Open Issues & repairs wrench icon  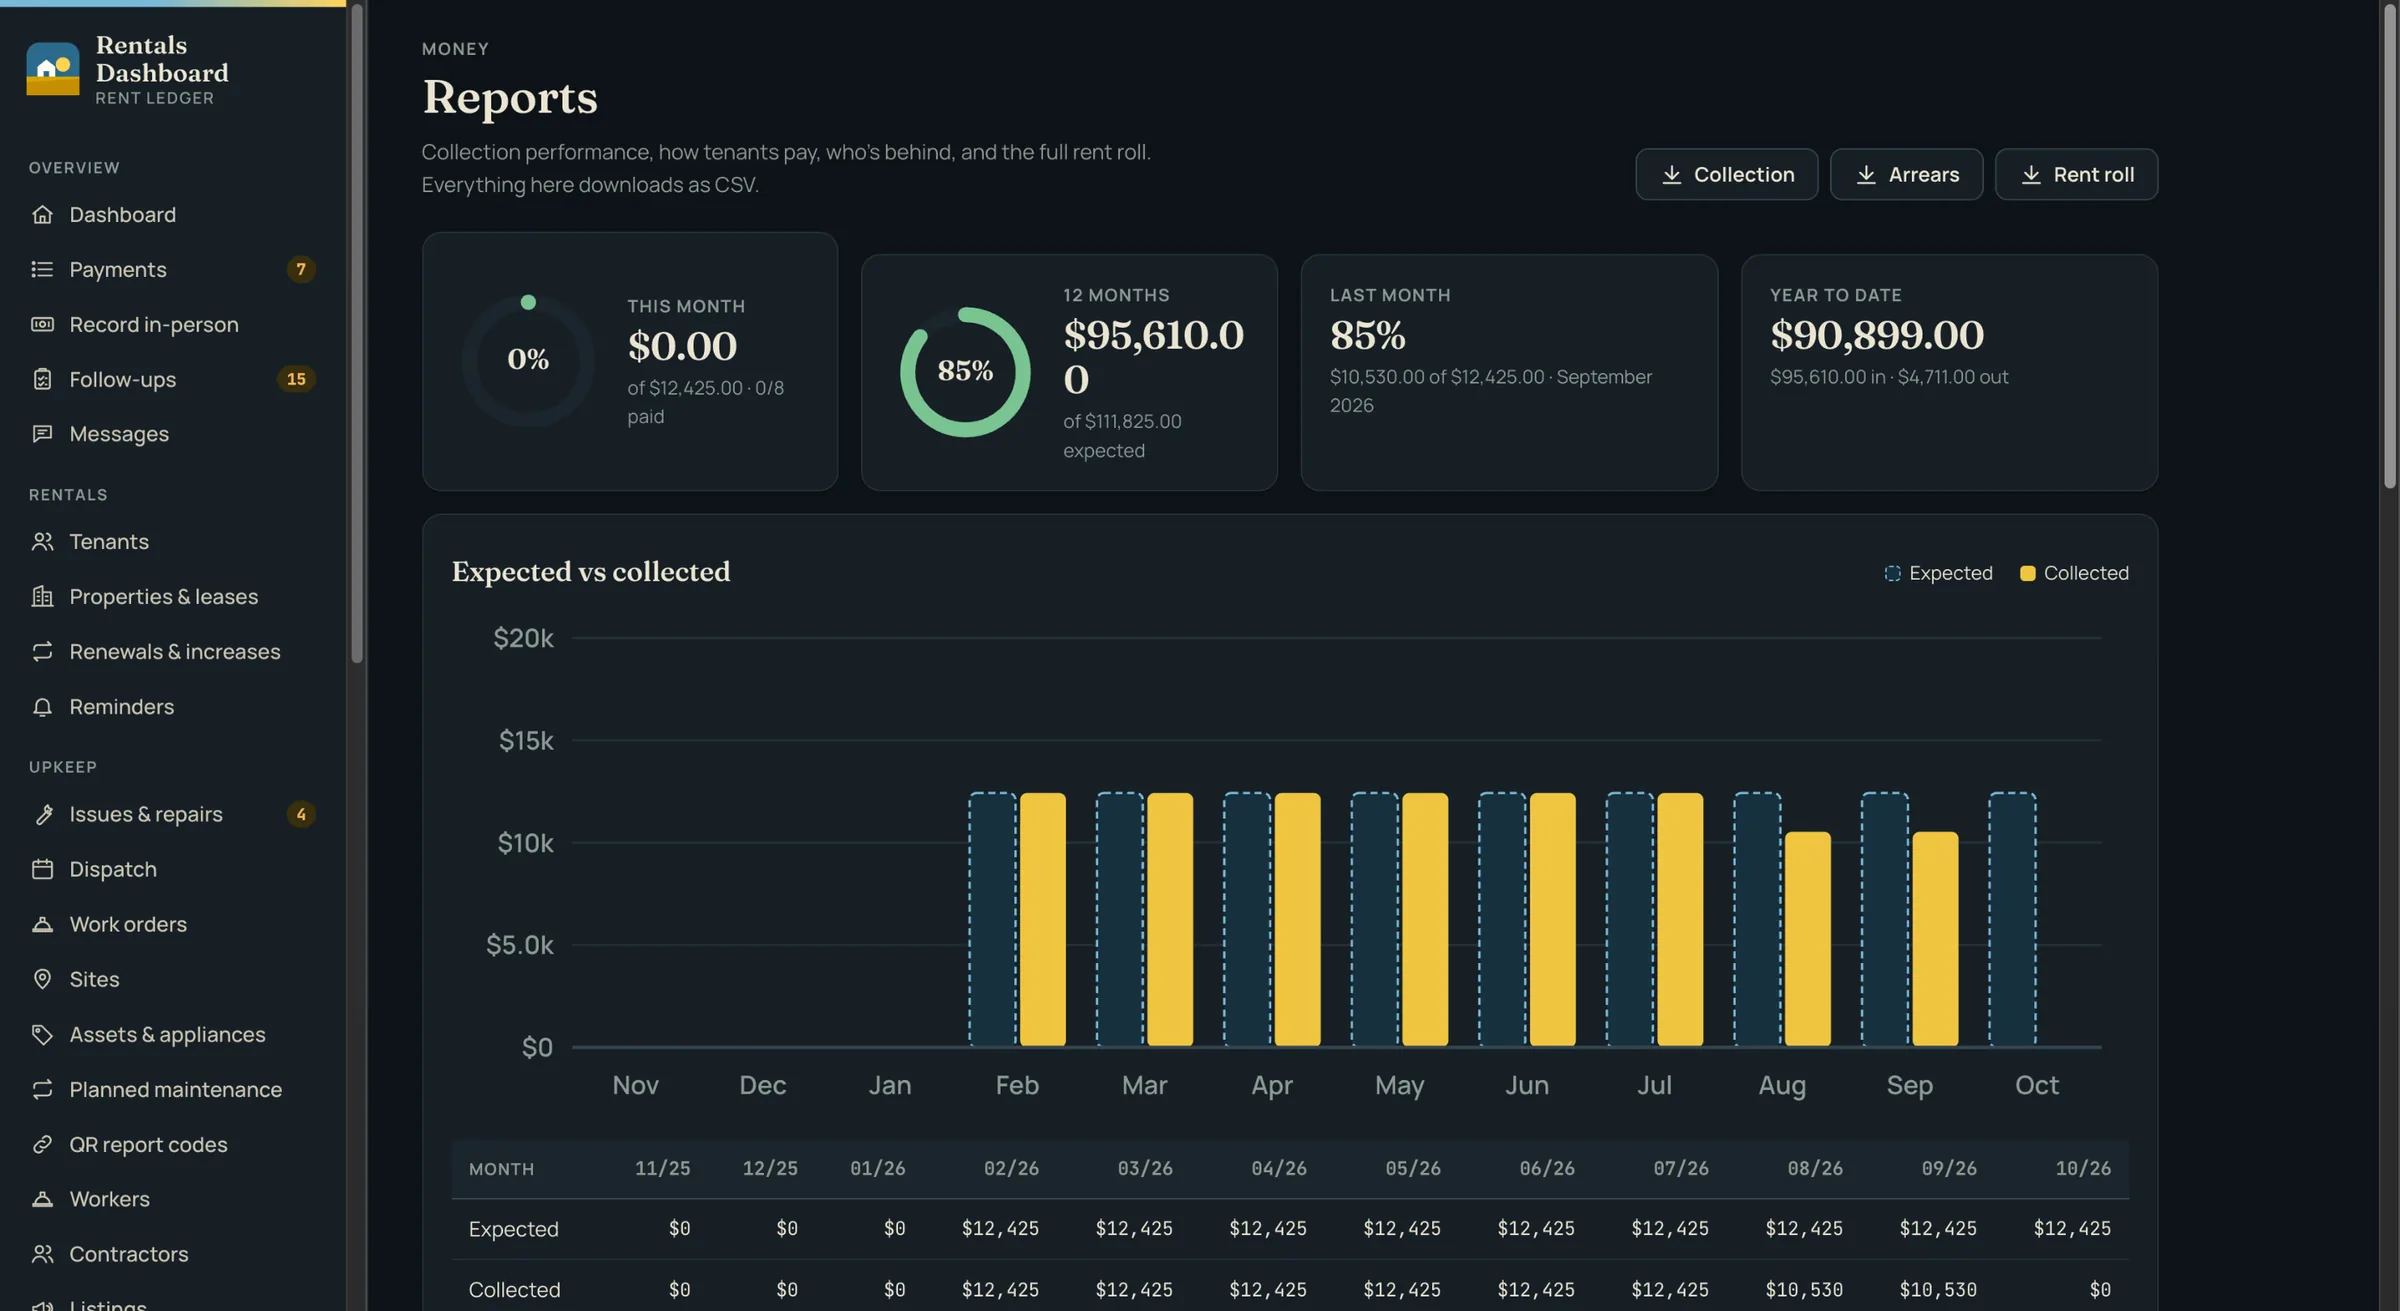point(42,814)
